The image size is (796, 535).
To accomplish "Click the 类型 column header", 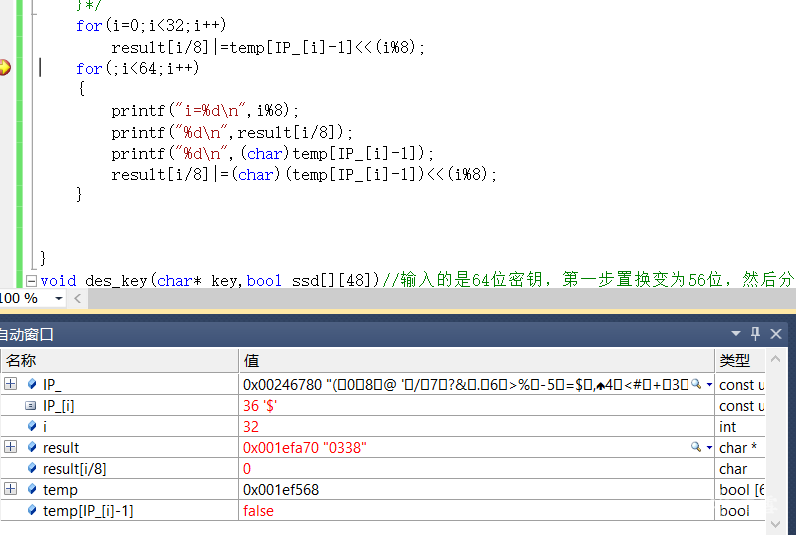I will coord(740,360).
